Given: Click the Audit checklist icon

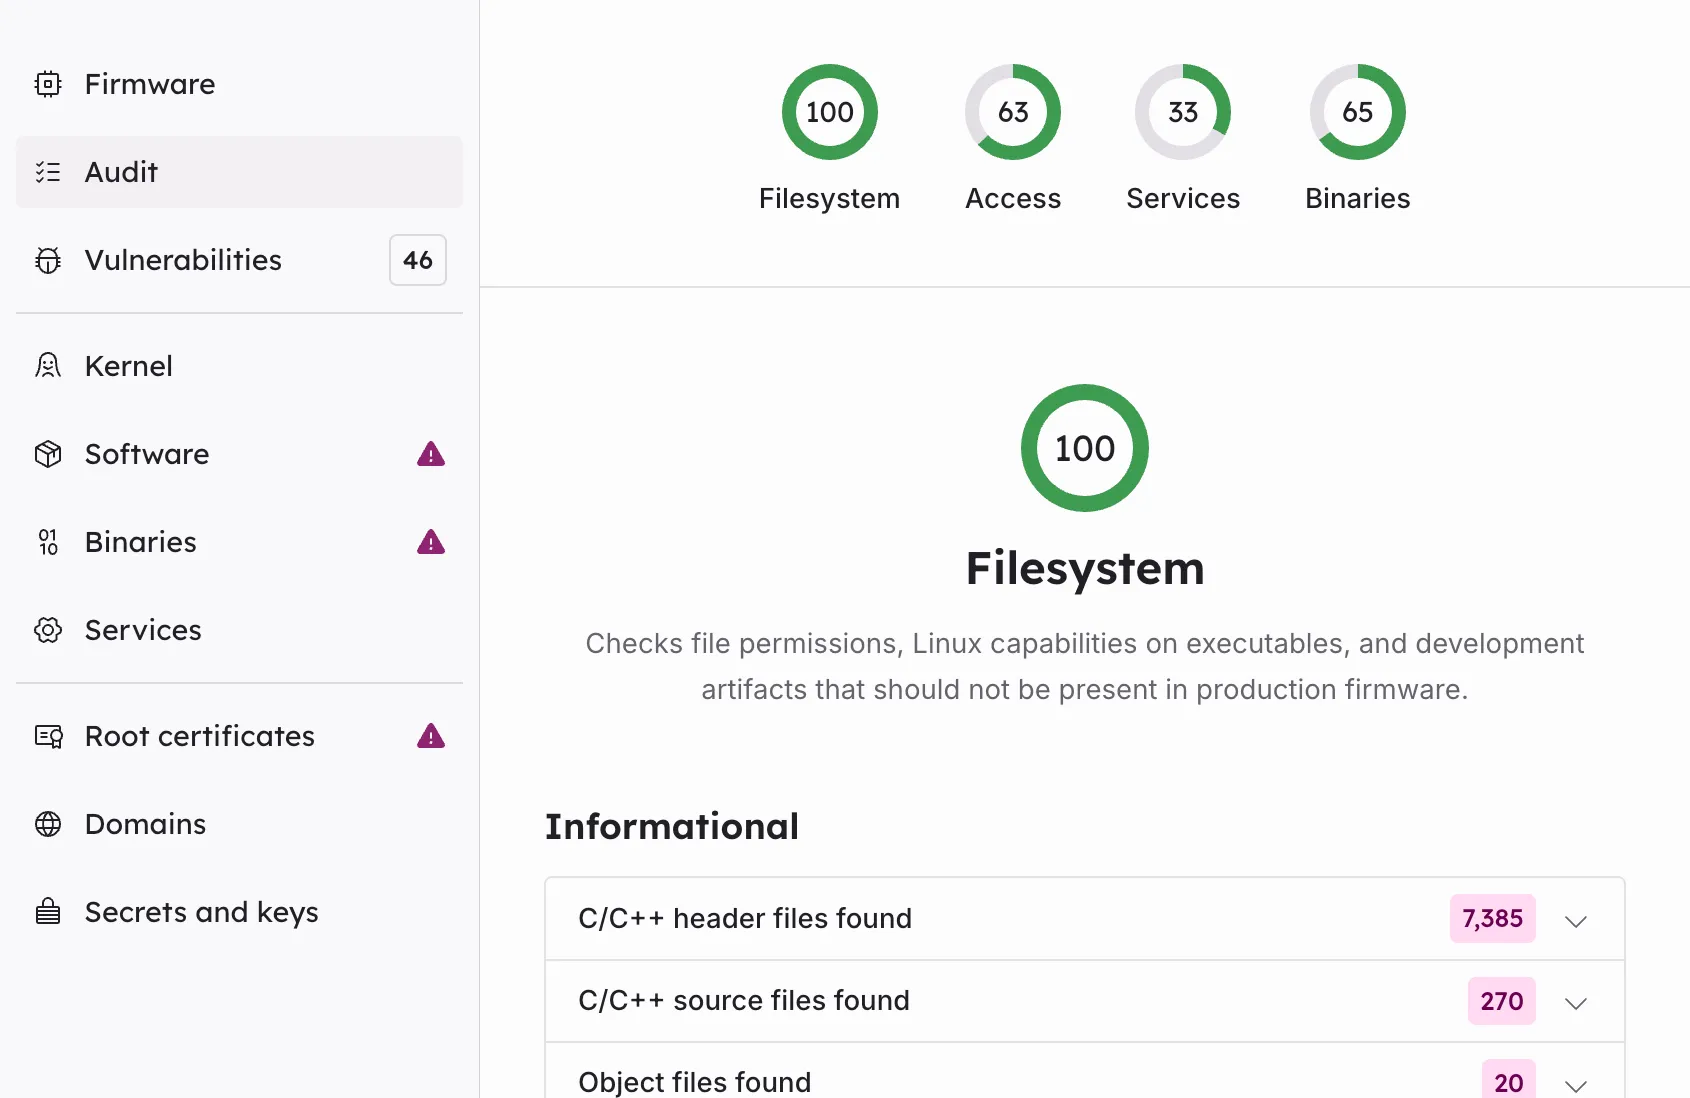Looking at the screenshot, I should [48, 172].
